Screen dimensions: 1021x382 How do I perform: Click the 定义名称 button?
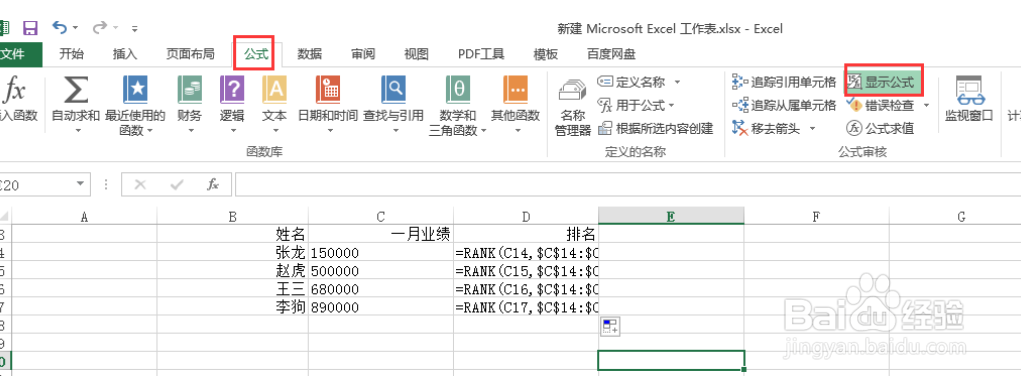pos(632,82)
